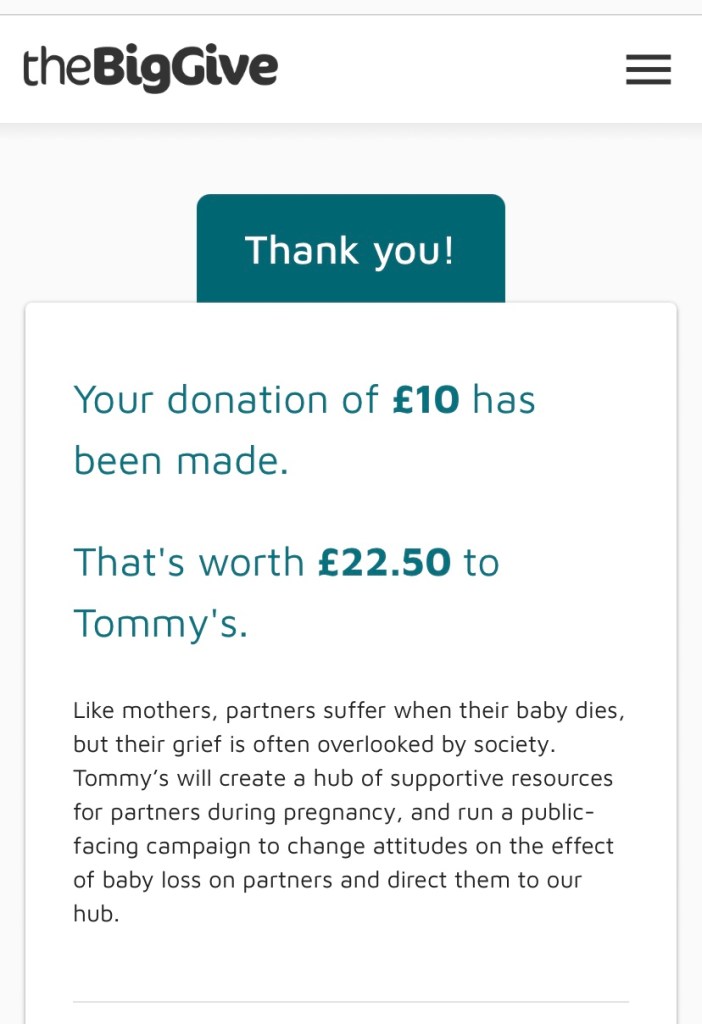The width and height of the screenshot is (702, 1024).
Task: Click the final word 'hub.' in paragraph
Action: 96,913
